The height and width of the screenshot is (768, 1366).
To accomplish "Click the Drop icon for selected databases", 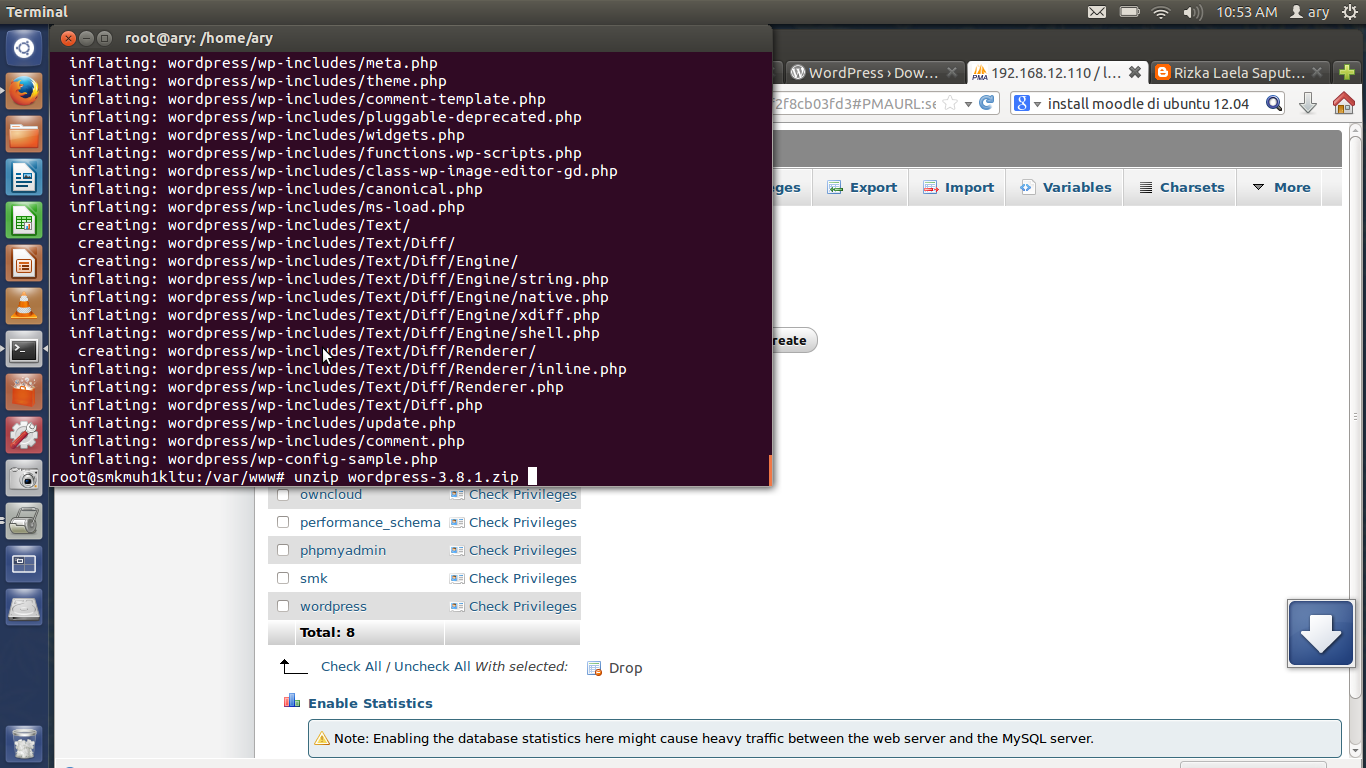I will click(594, 668).
